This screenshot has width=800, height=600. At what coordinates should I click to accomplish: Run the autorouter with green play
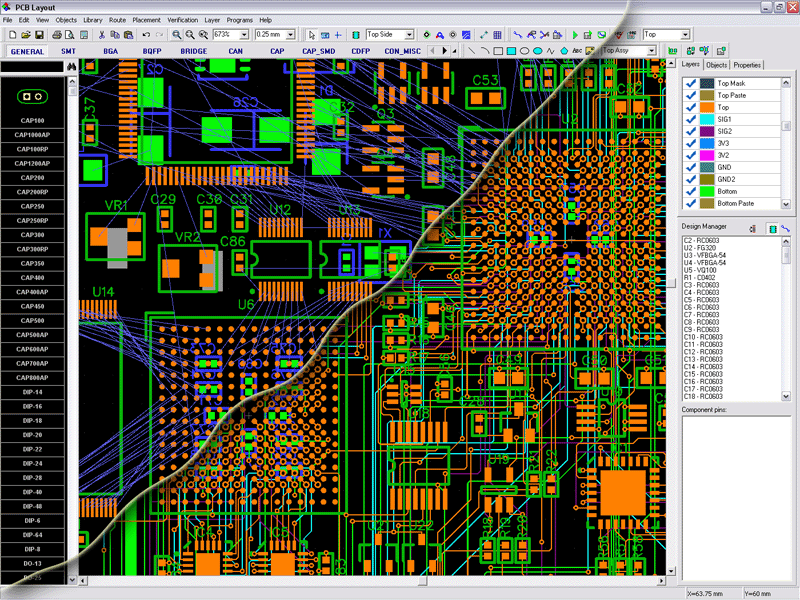click(575, 35)
